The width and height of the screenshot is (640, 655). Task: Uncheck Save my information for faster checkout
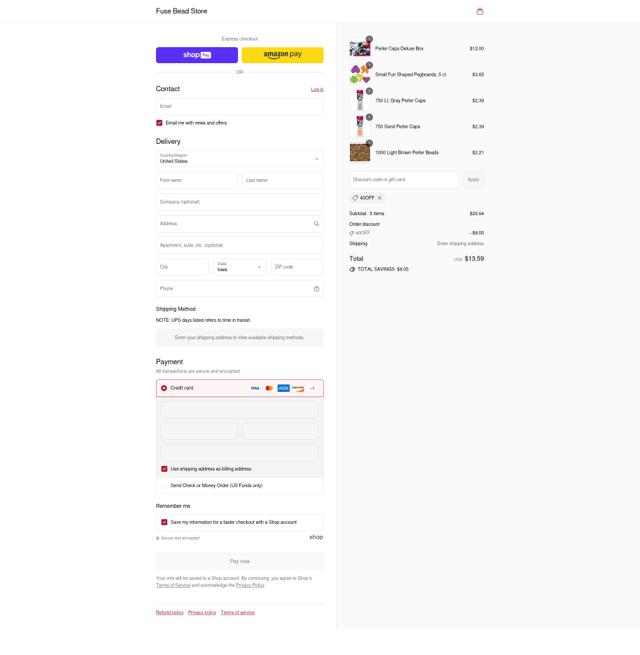click(164, 522)
